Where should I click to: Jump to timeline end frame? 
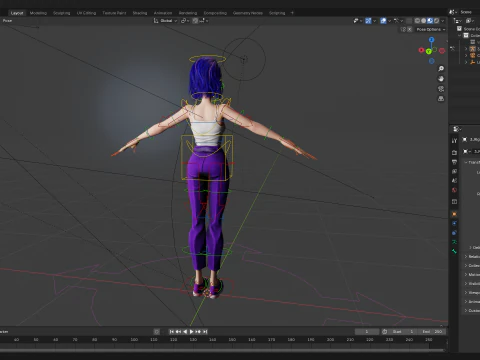click(205, 332)
